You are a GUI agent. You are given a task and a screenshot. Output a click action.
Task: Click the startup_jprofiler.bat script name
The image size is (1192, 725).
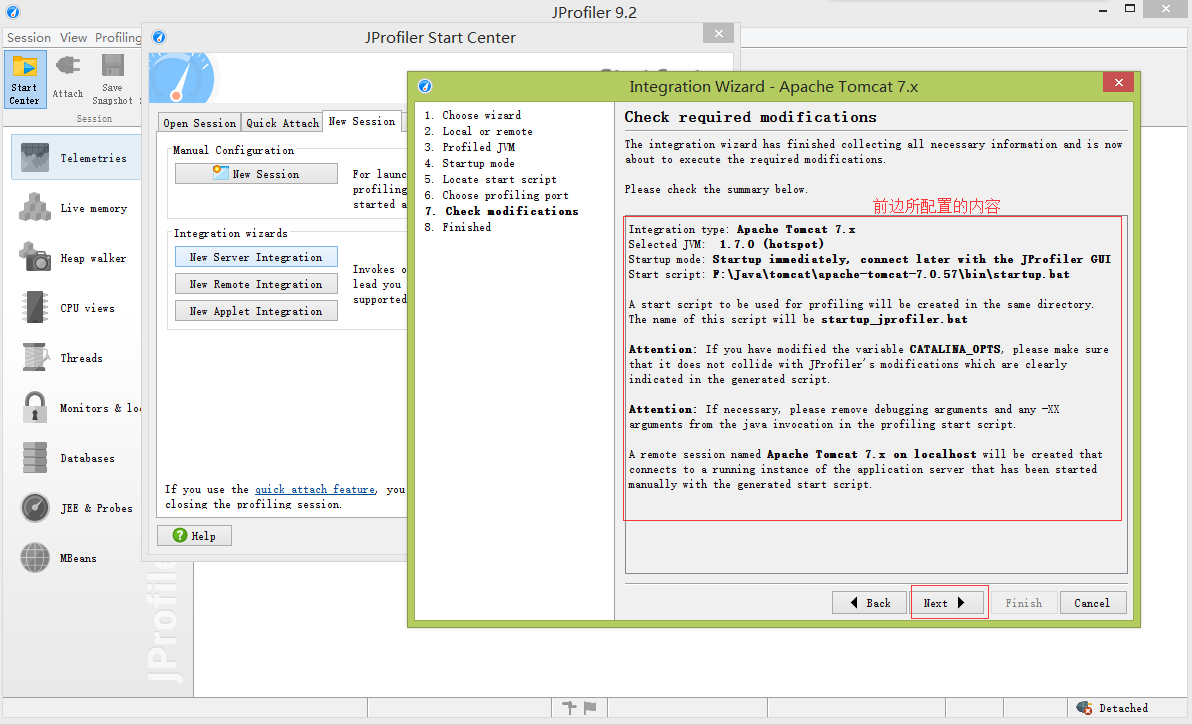894,319
